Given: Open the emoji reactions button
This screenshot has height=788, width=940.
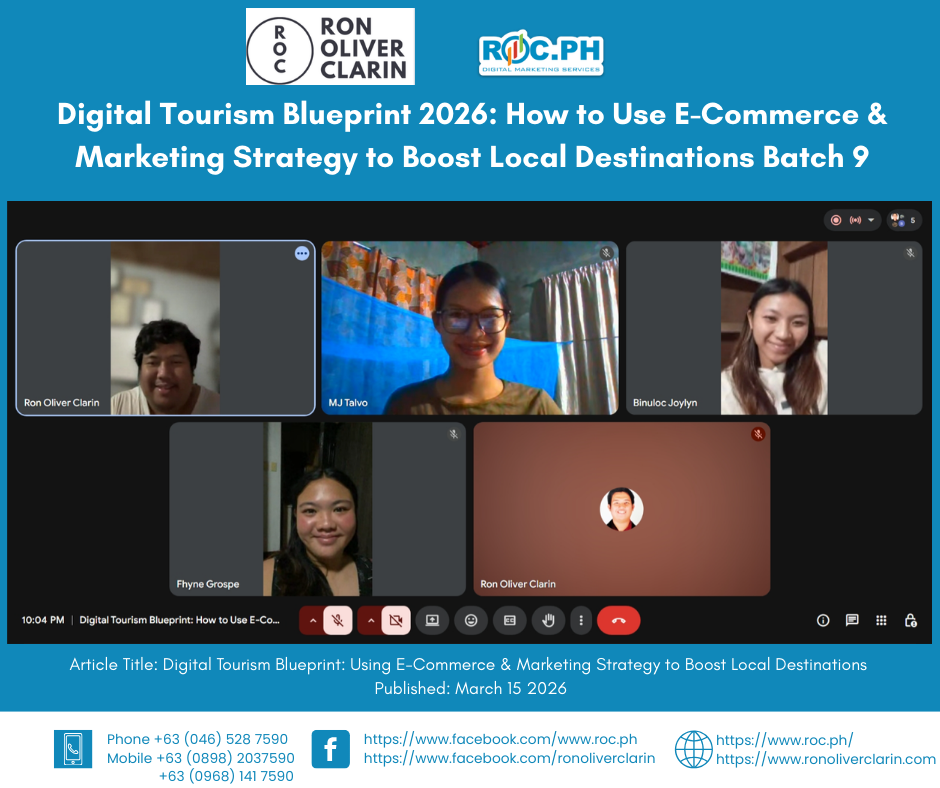Looking at the screenshot, I should point(471,620).
